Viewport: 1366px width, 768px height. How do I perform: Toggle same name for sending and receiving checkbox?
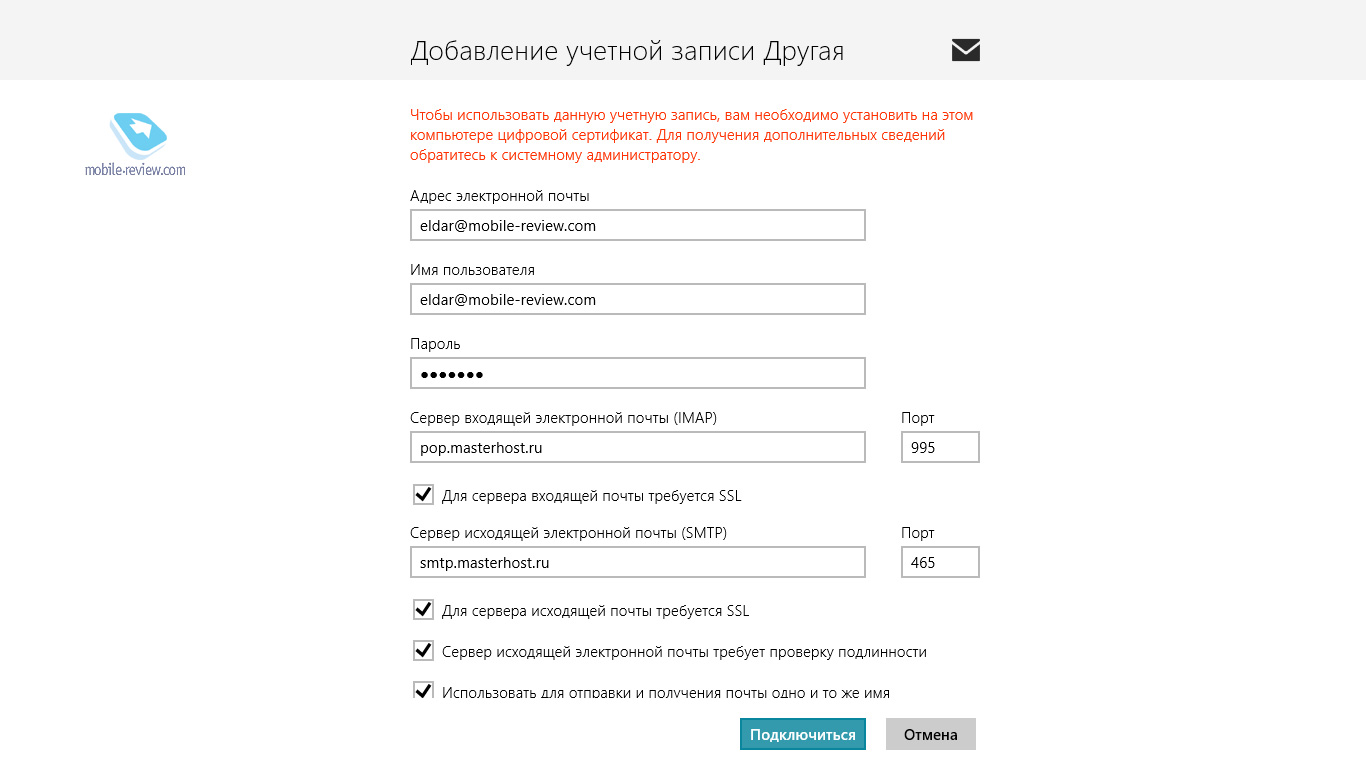click(423, 690)
